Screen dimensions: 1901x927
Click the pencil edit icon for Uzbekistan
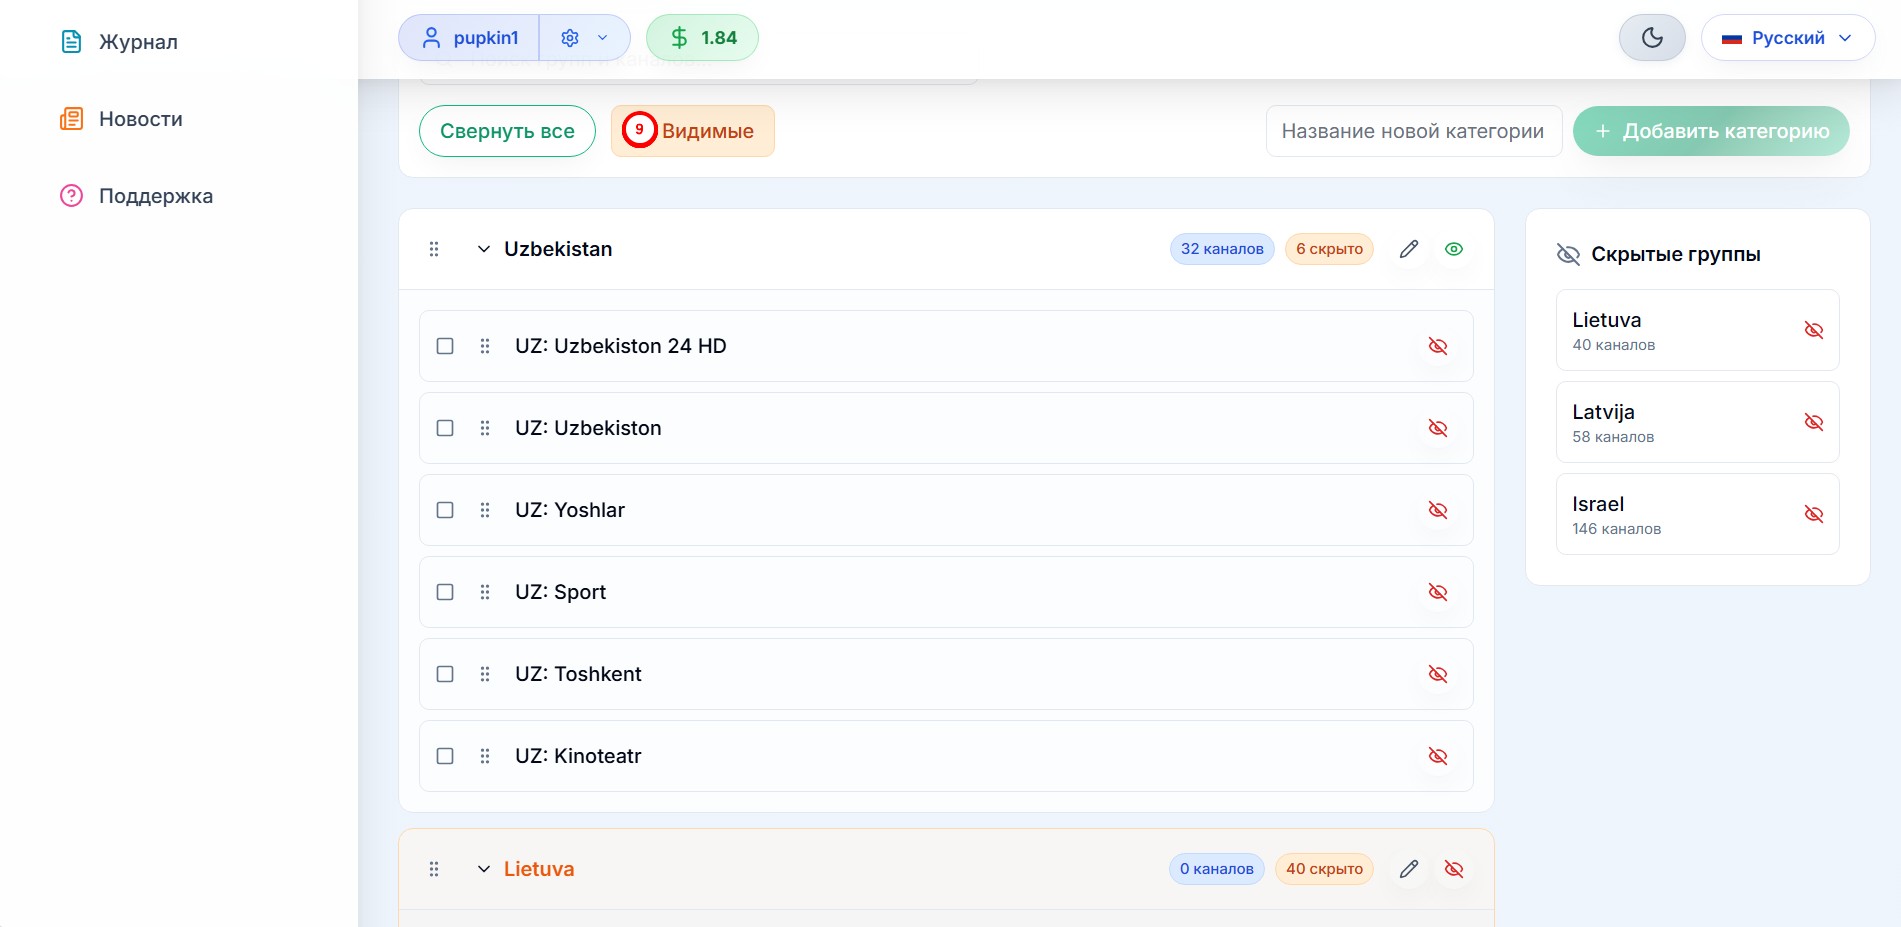pos(1408,249)
